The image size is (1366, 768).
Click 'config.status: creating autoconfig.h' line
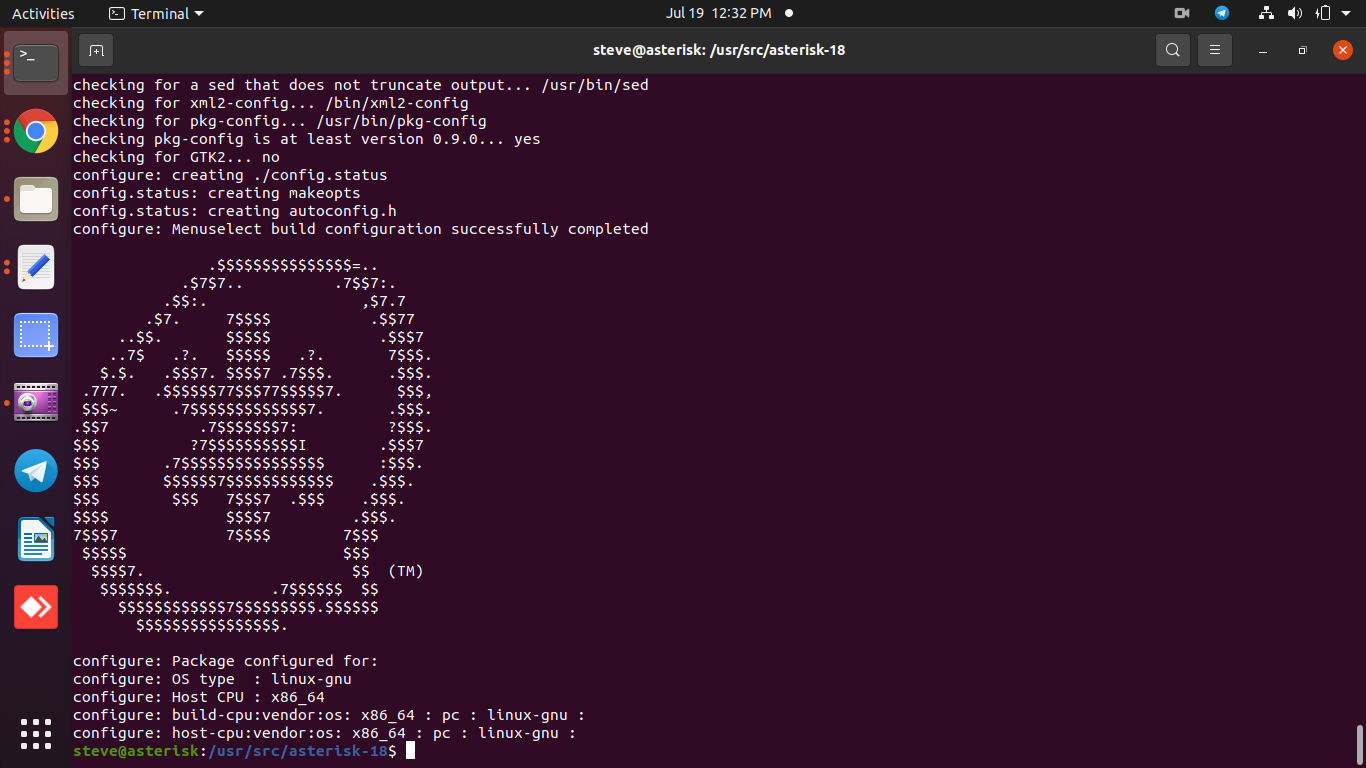click(x=234, y=211)
